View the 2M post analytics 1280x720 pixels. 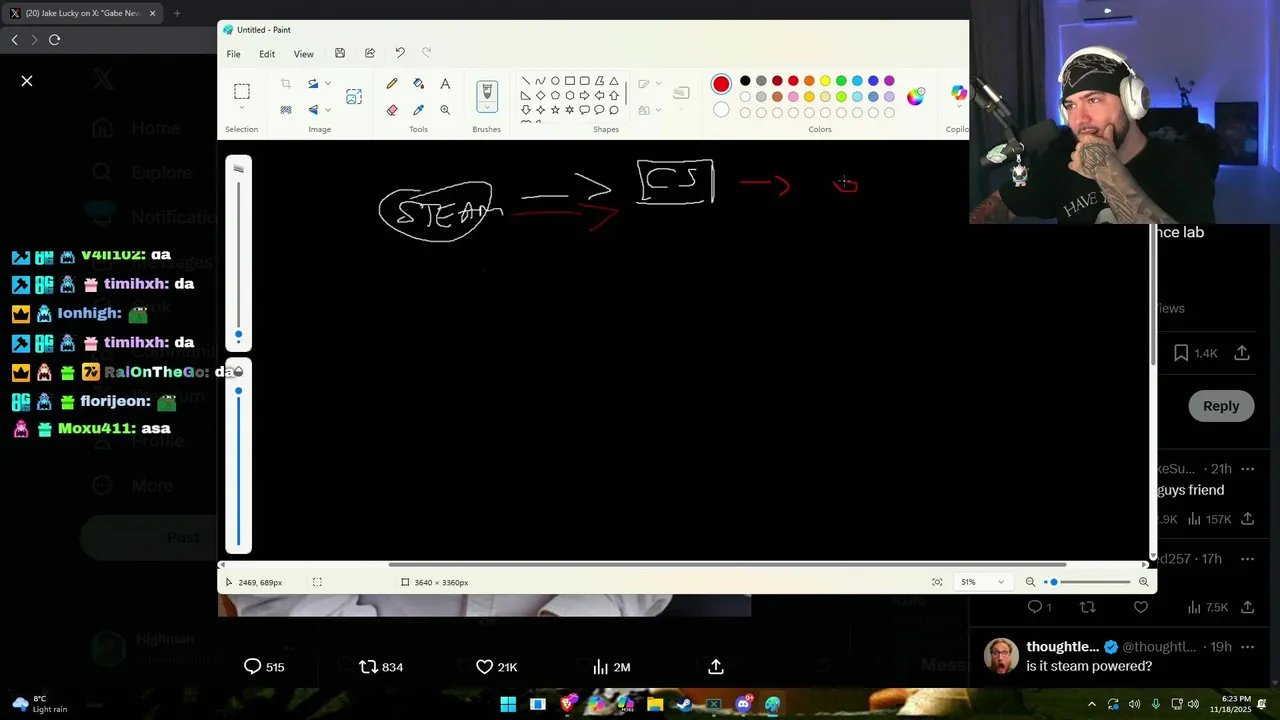click(x=611, y=667)
